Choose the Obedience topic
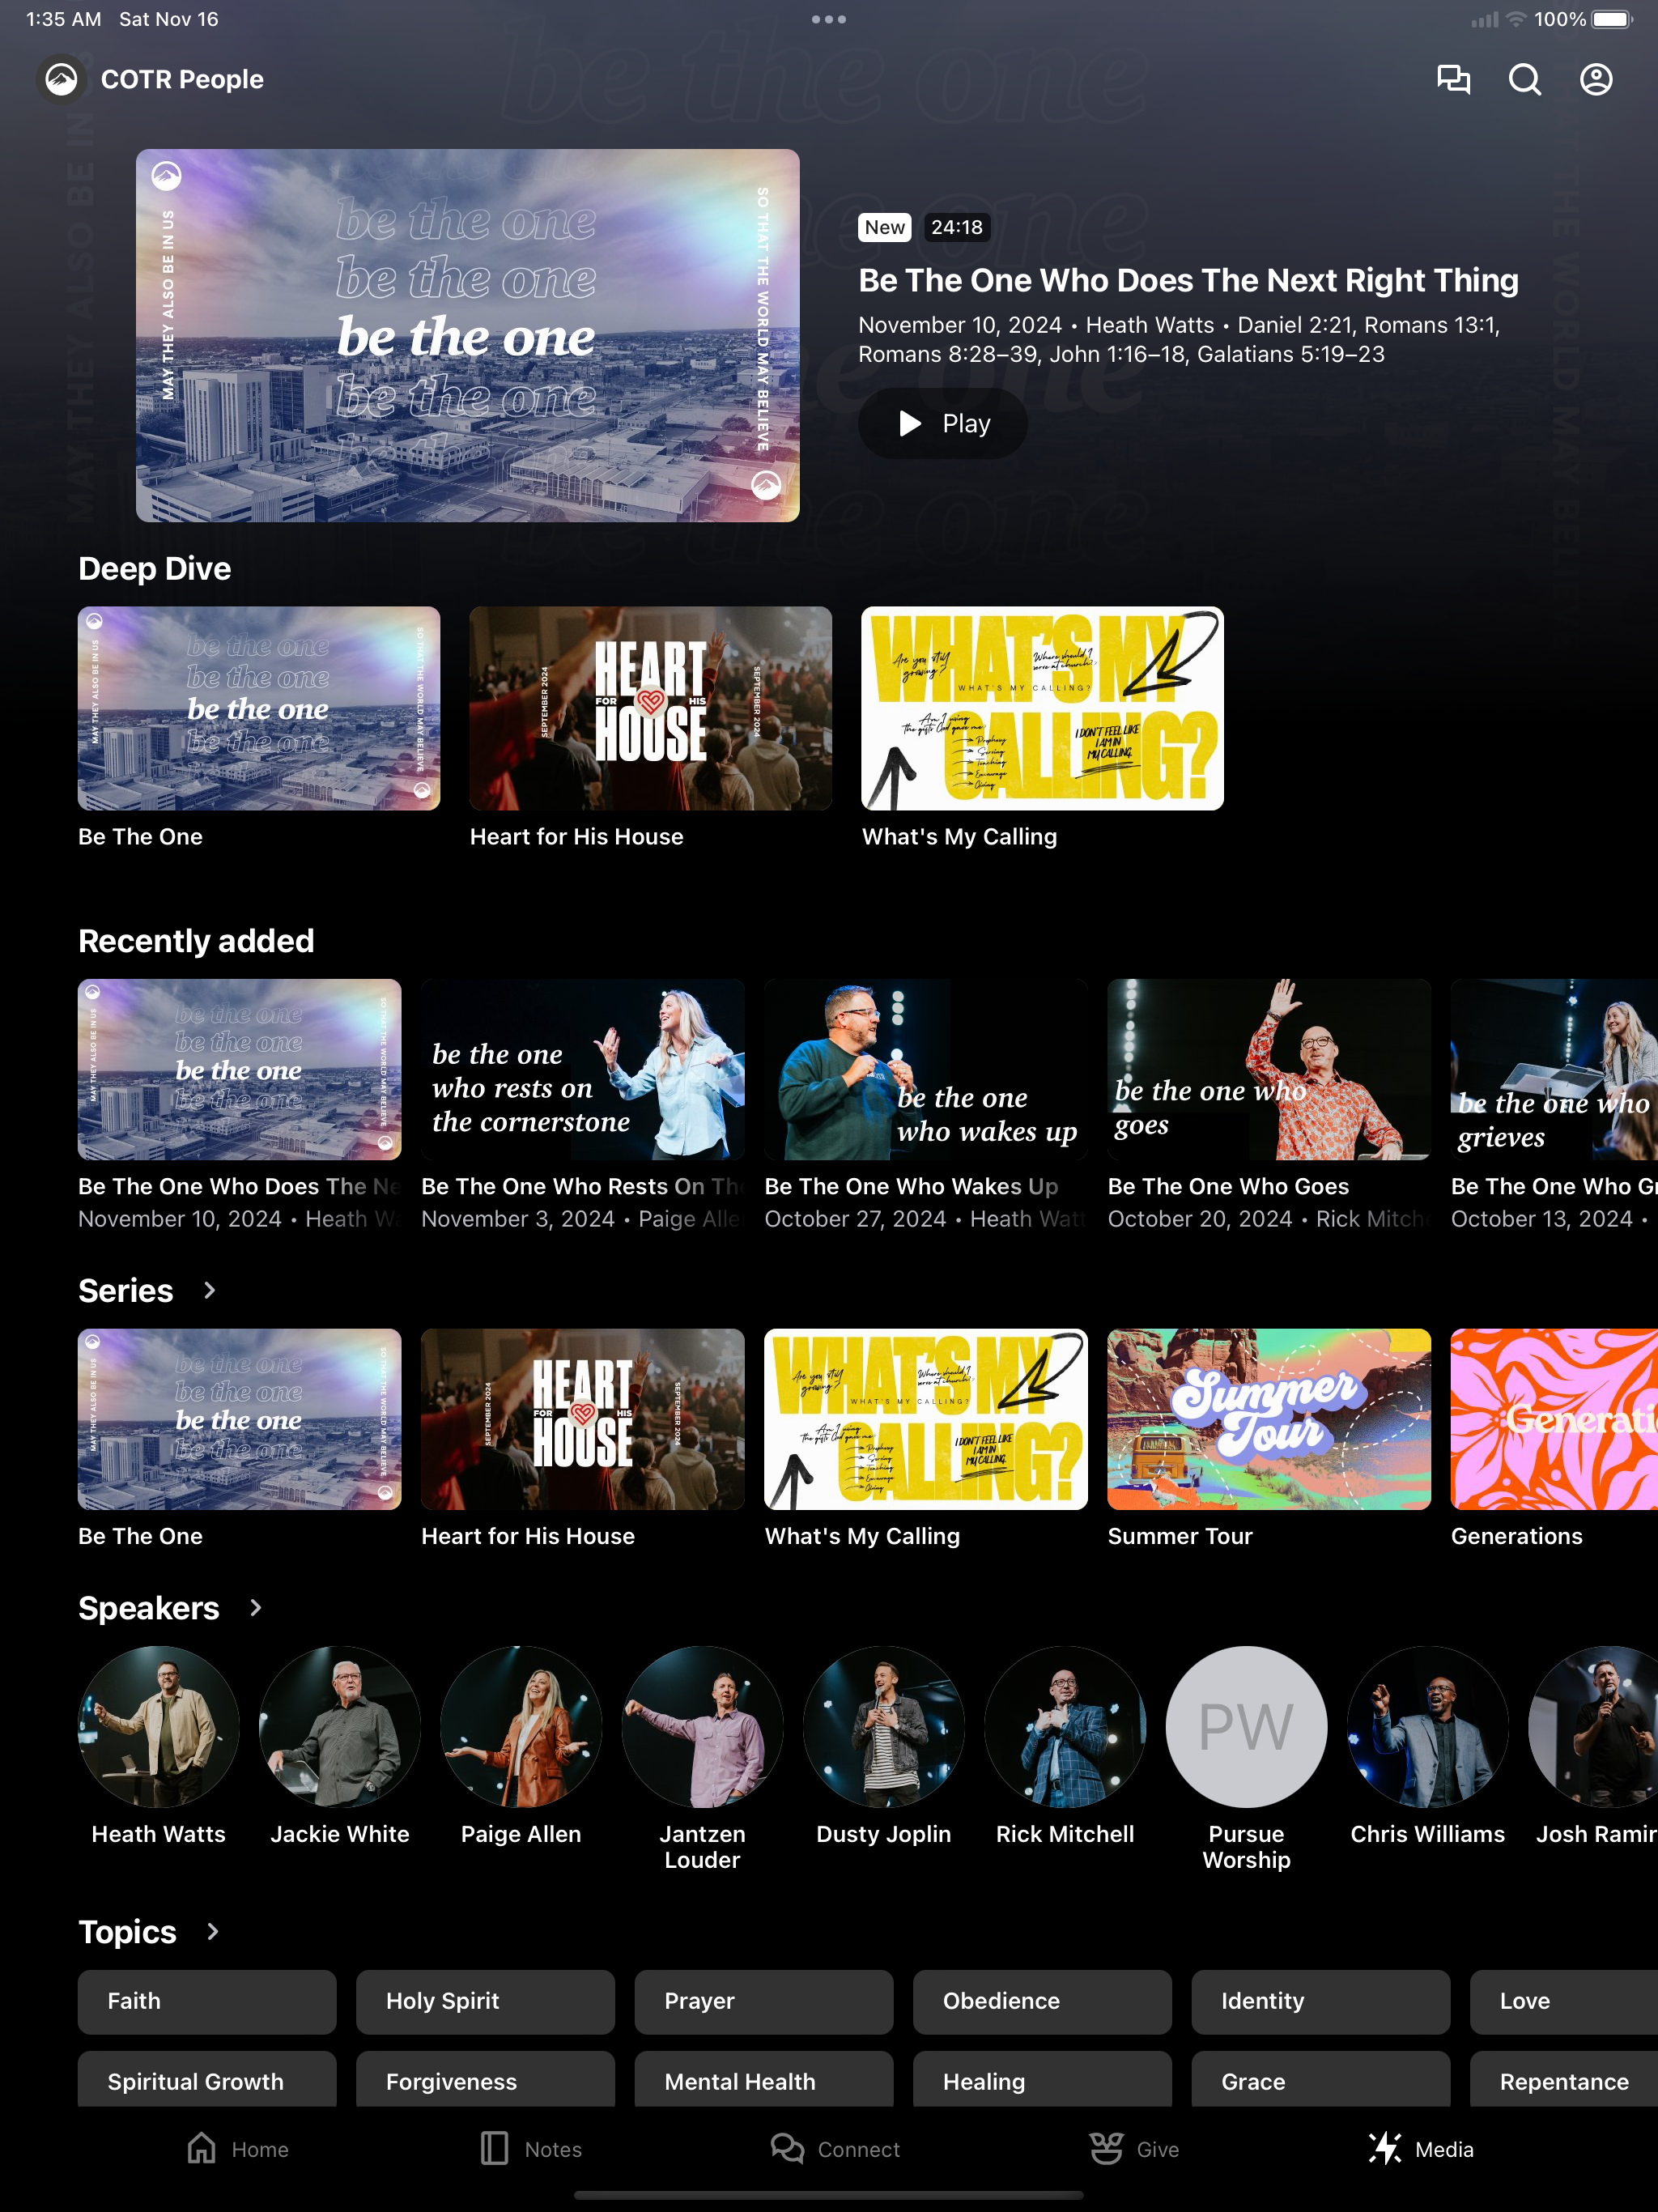The image size is (1658, 2212). point(1042,2001)
